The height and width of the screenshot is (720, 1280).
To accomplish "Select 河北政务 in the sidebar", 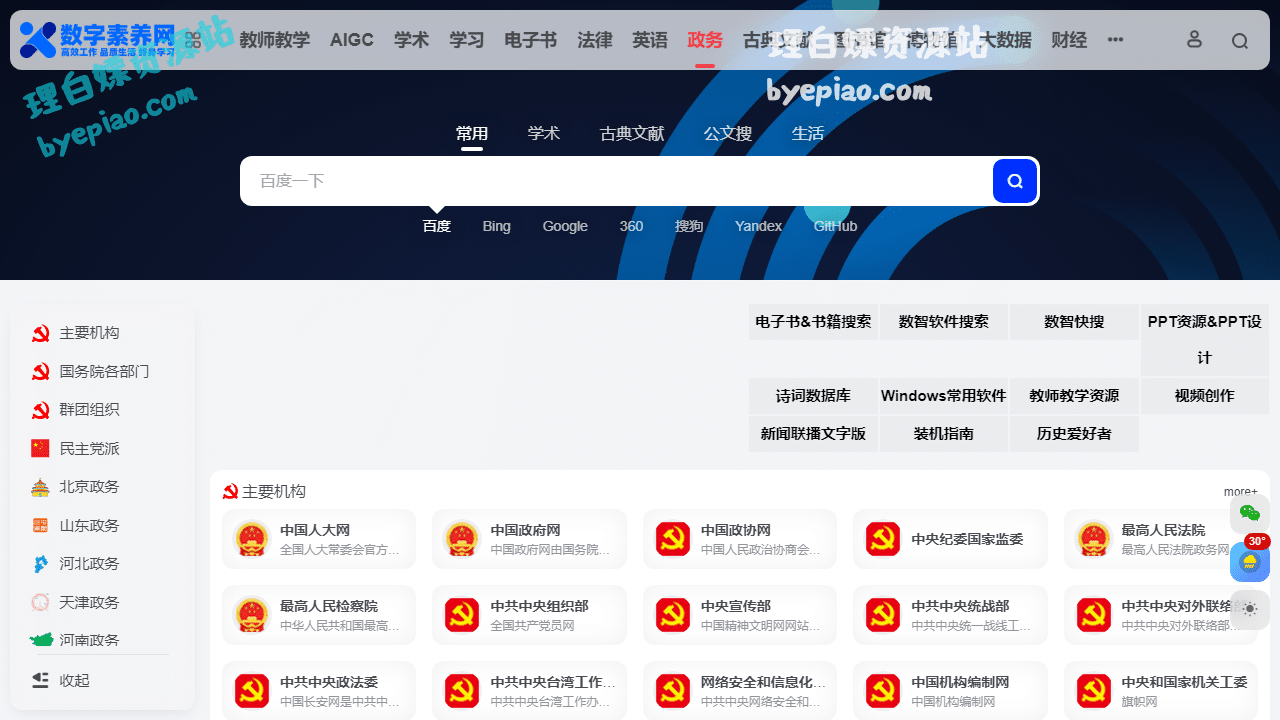I will click(90, 564).
